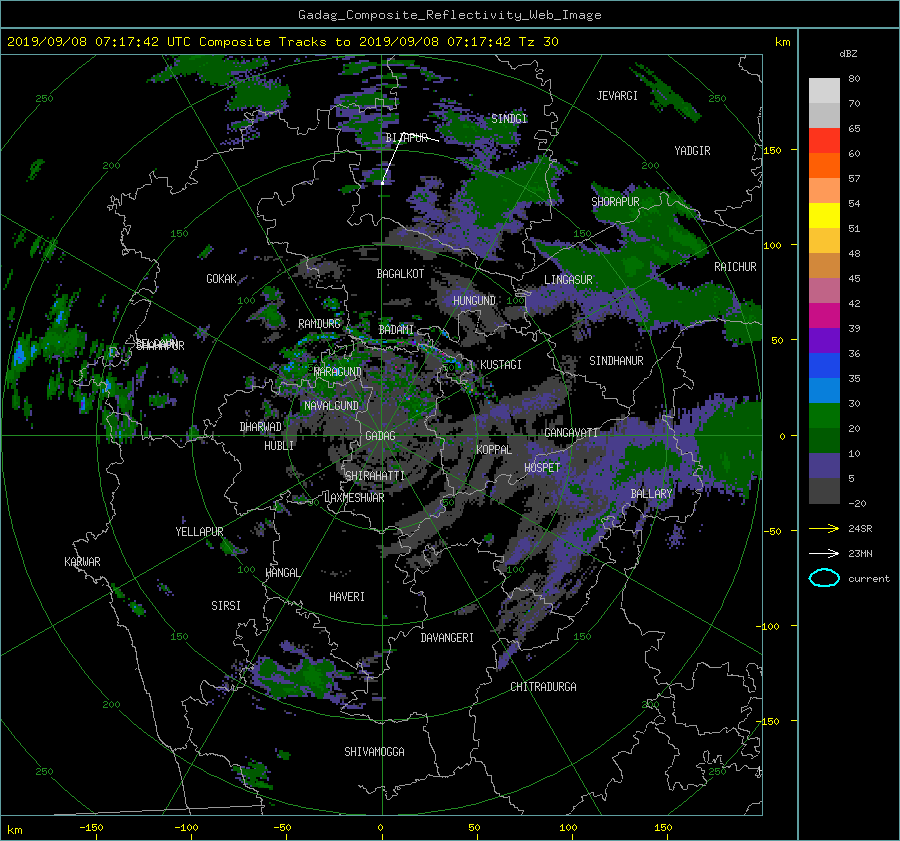900x841 pixels.
Task: Click the BAGALKOT city label
Action: pyautogui.click(x=400, y=274)
